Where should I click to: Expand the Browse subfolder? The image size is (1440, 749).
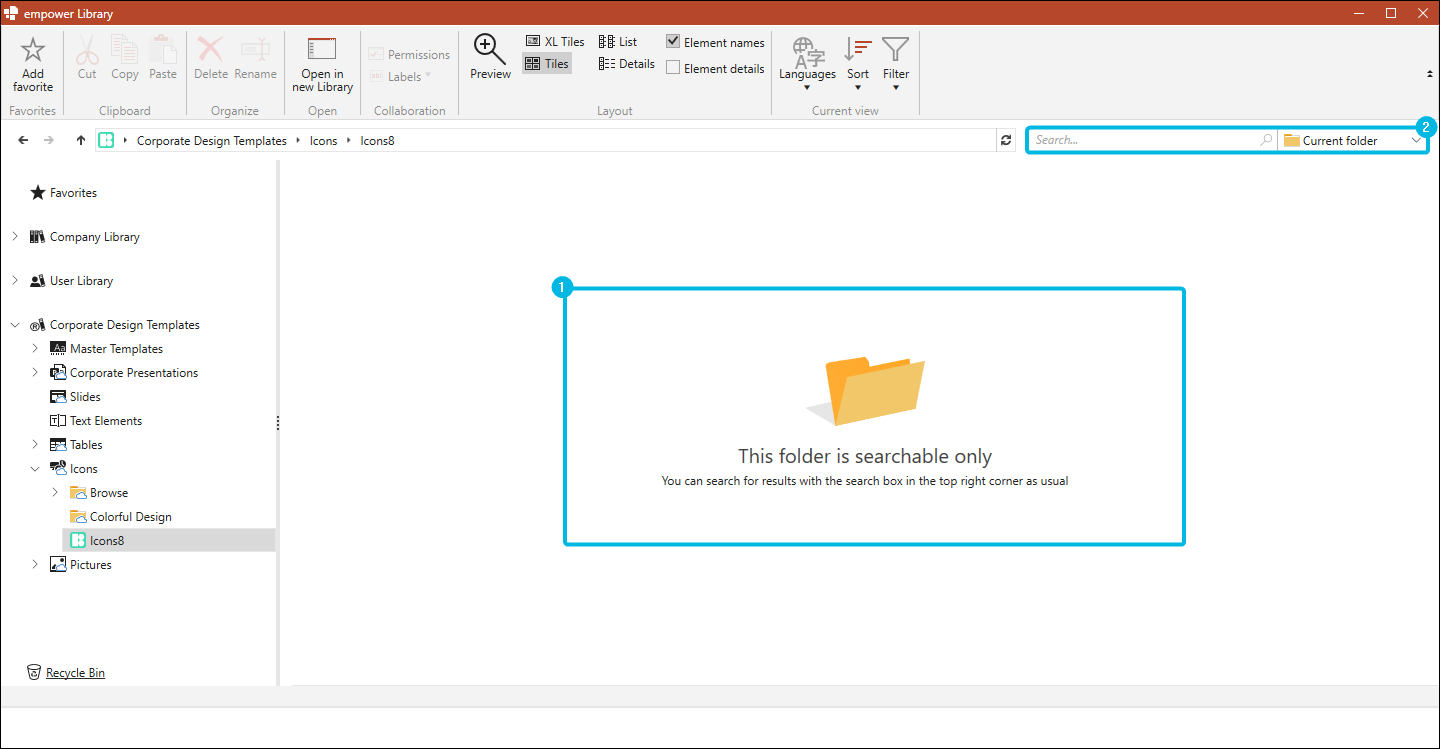pyautogui.click(x=55, y=493)
